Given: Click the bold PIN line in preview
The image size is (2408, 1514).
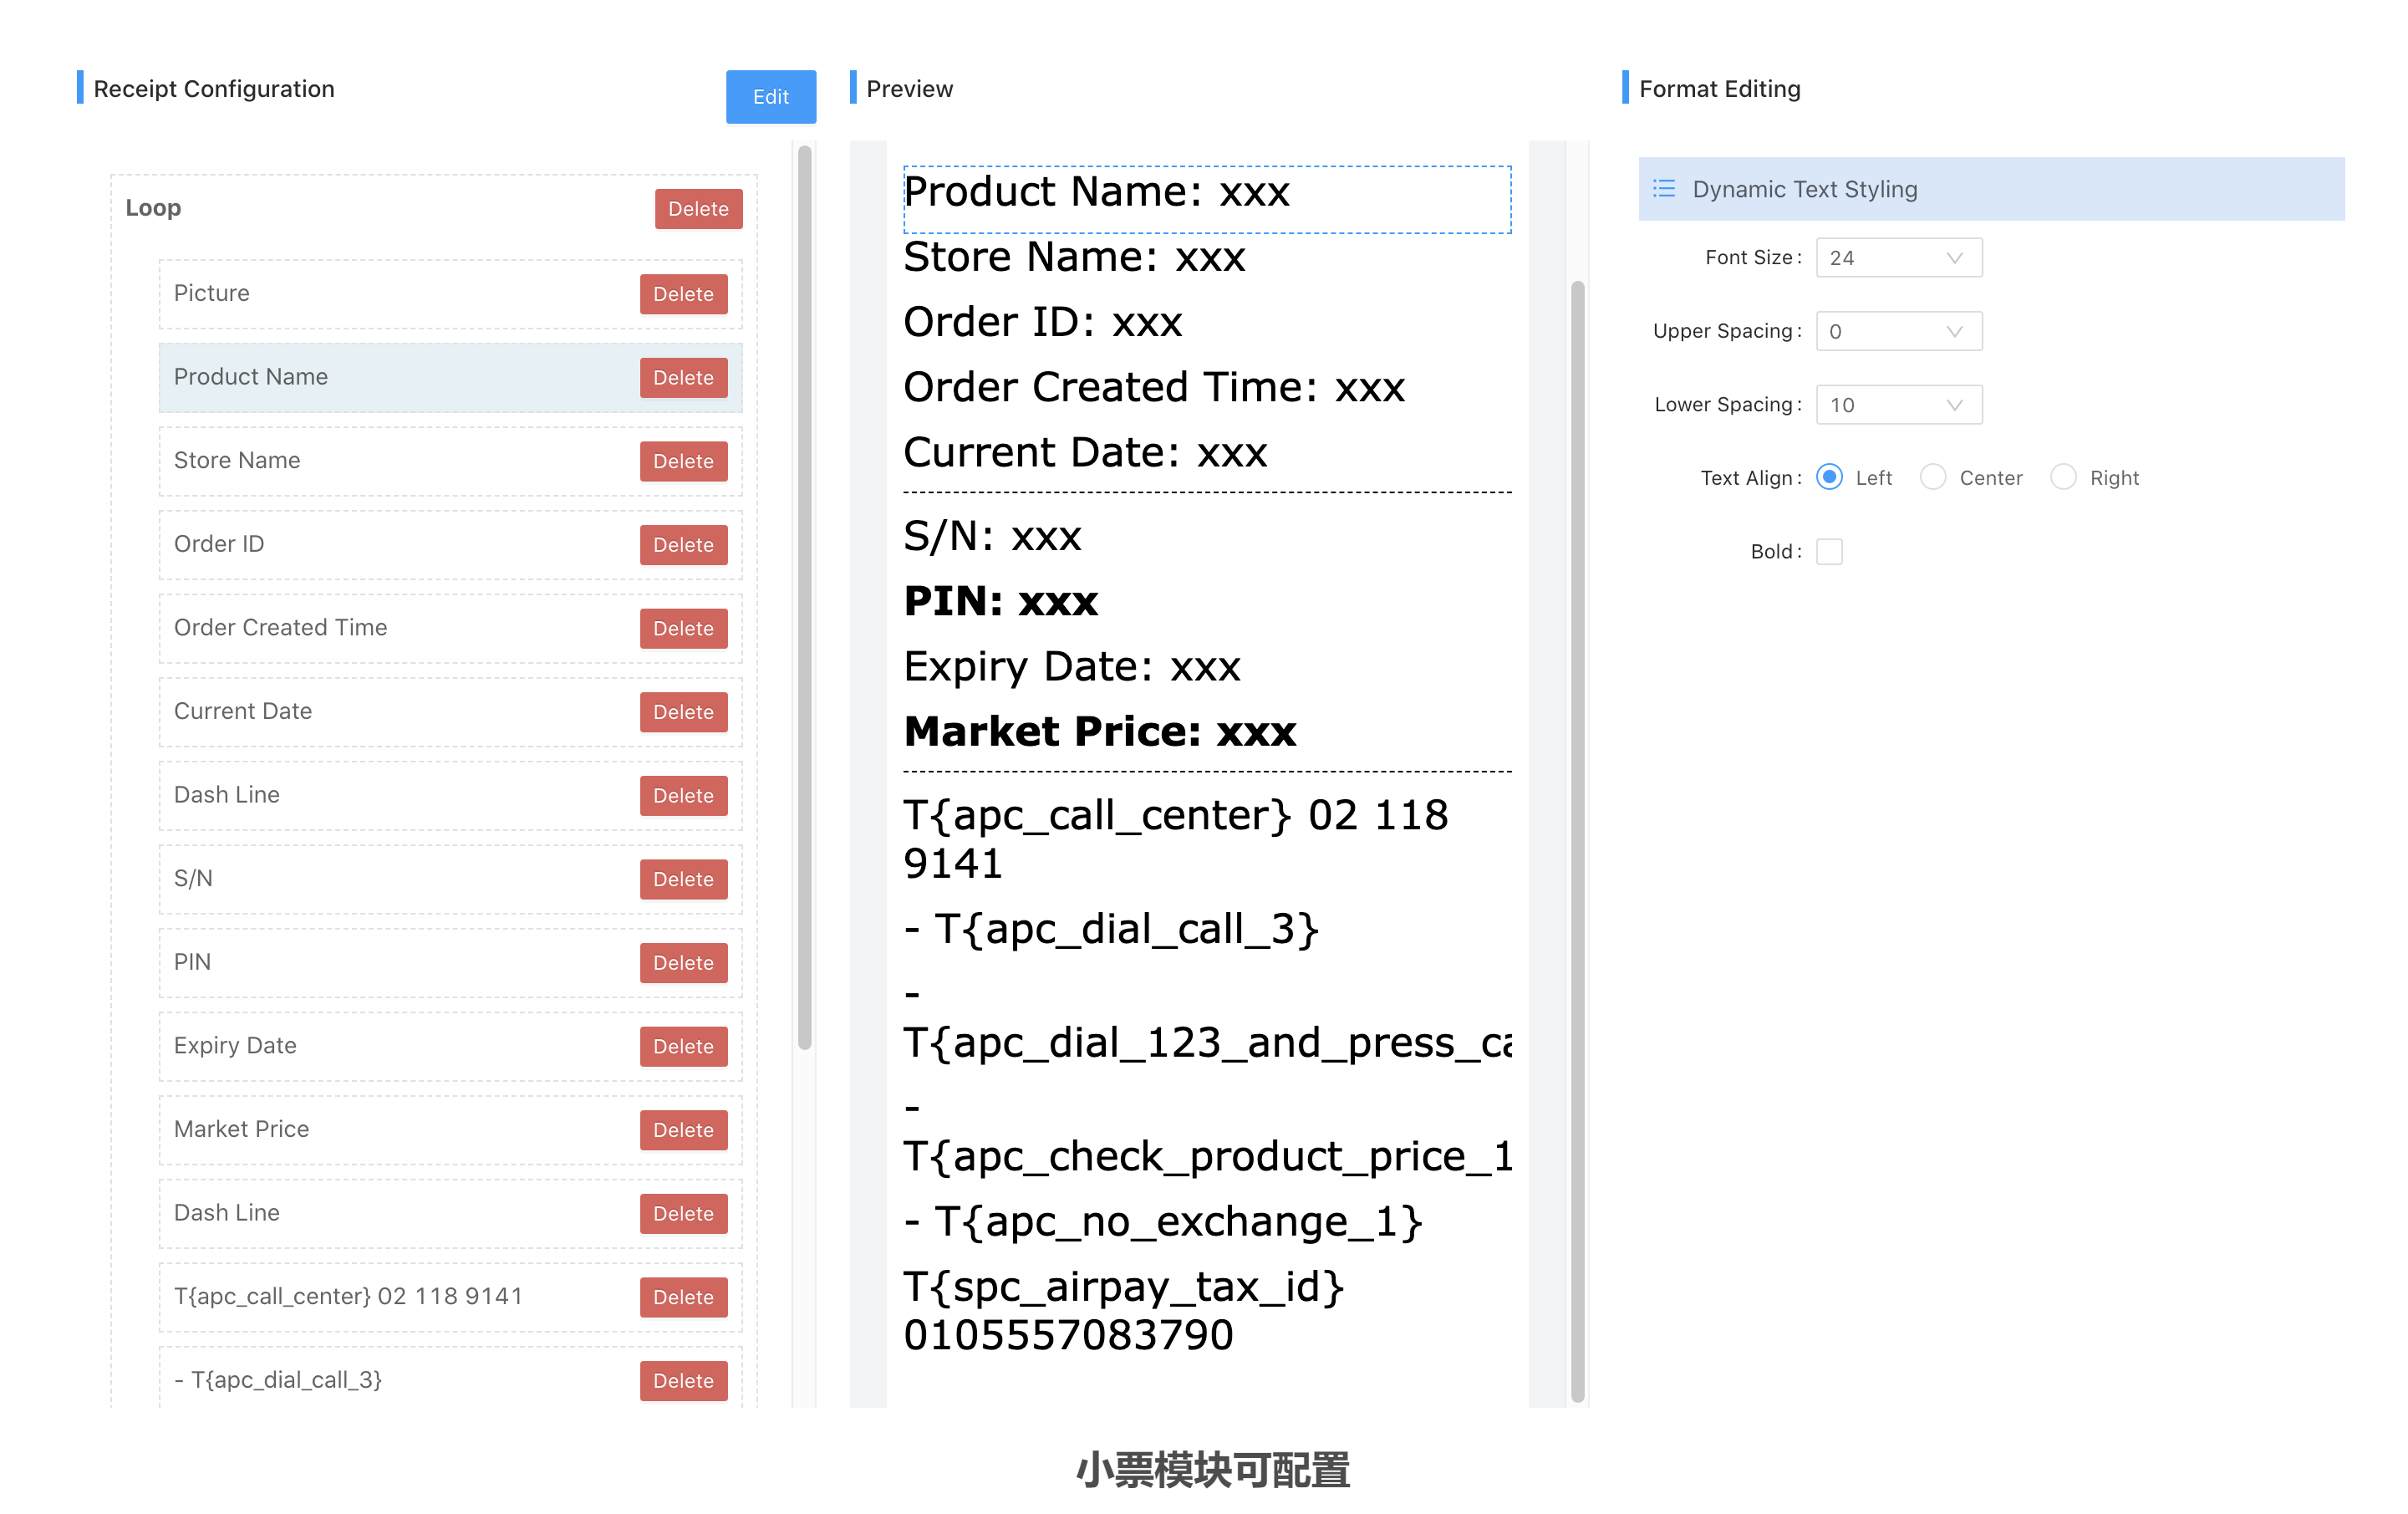Looking at the screenshot, I should pos(1000,602).
